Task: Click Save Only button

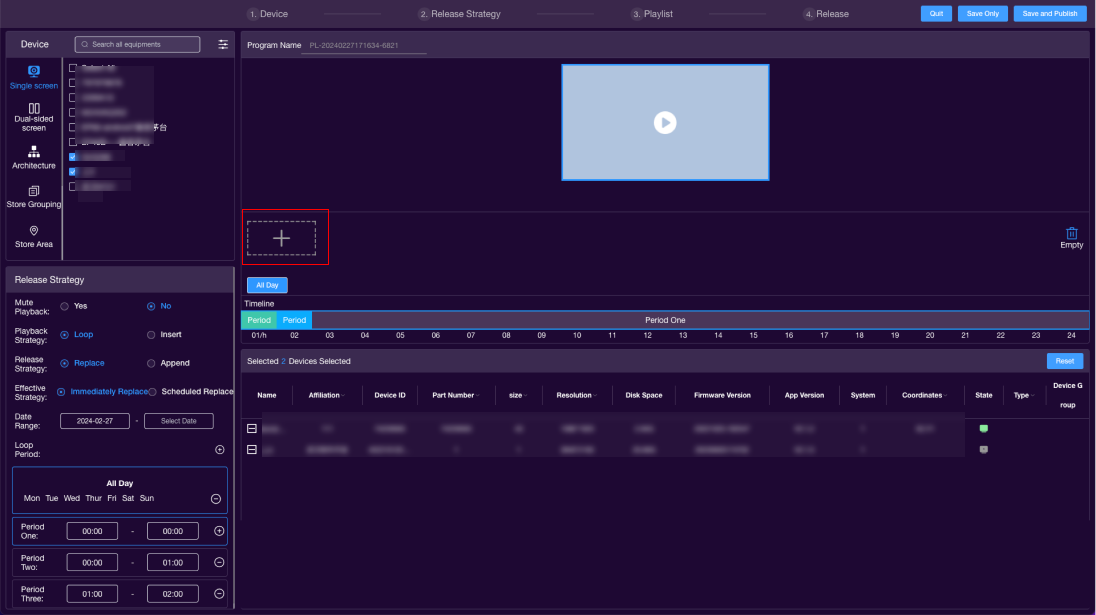Action: pyautogui.click(x=983, y=13)
